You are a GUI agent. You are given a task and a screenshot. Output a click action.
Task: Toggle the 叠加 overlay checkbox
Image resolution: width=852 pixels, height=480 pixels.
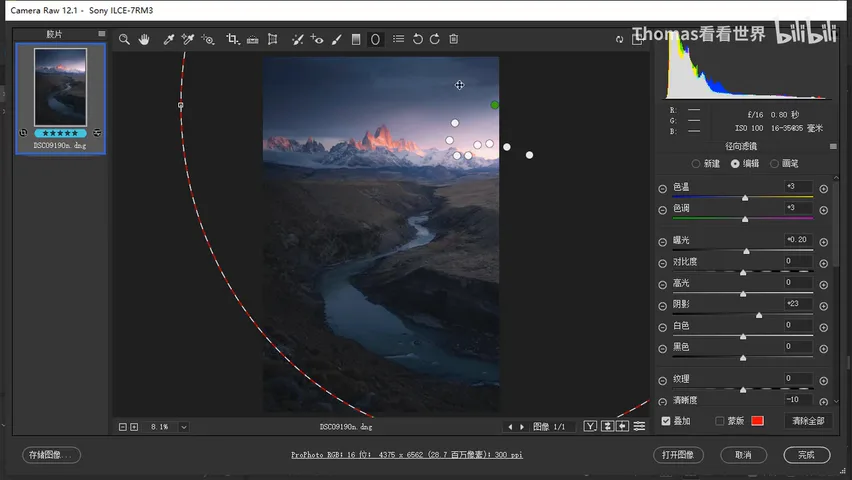point(666,421)
